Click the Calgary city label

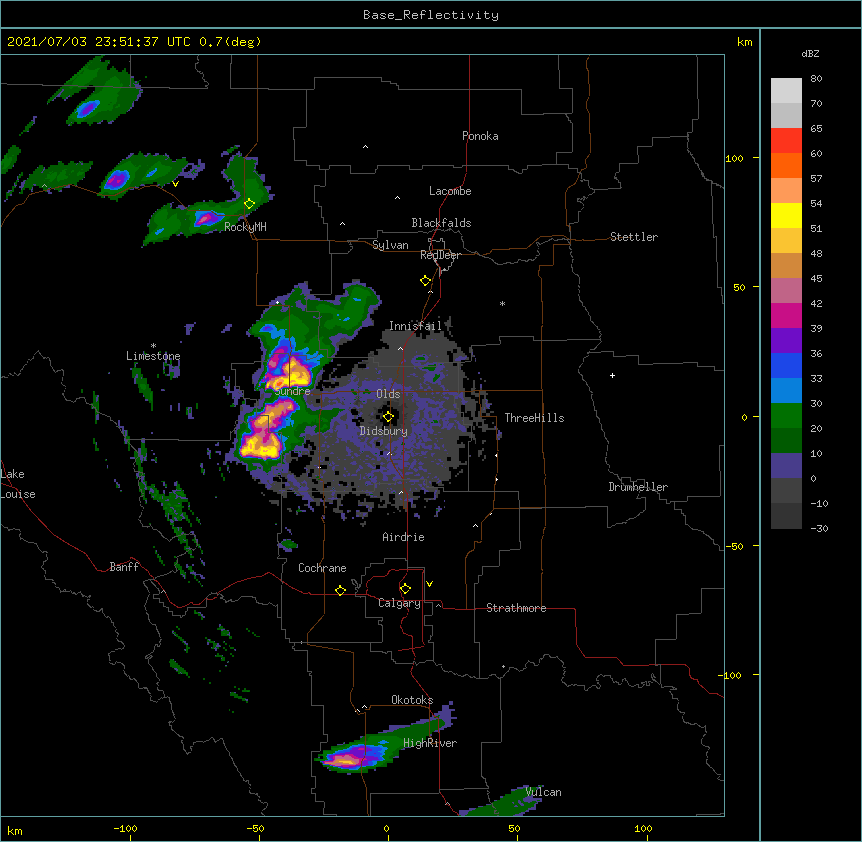pos(399,603)
